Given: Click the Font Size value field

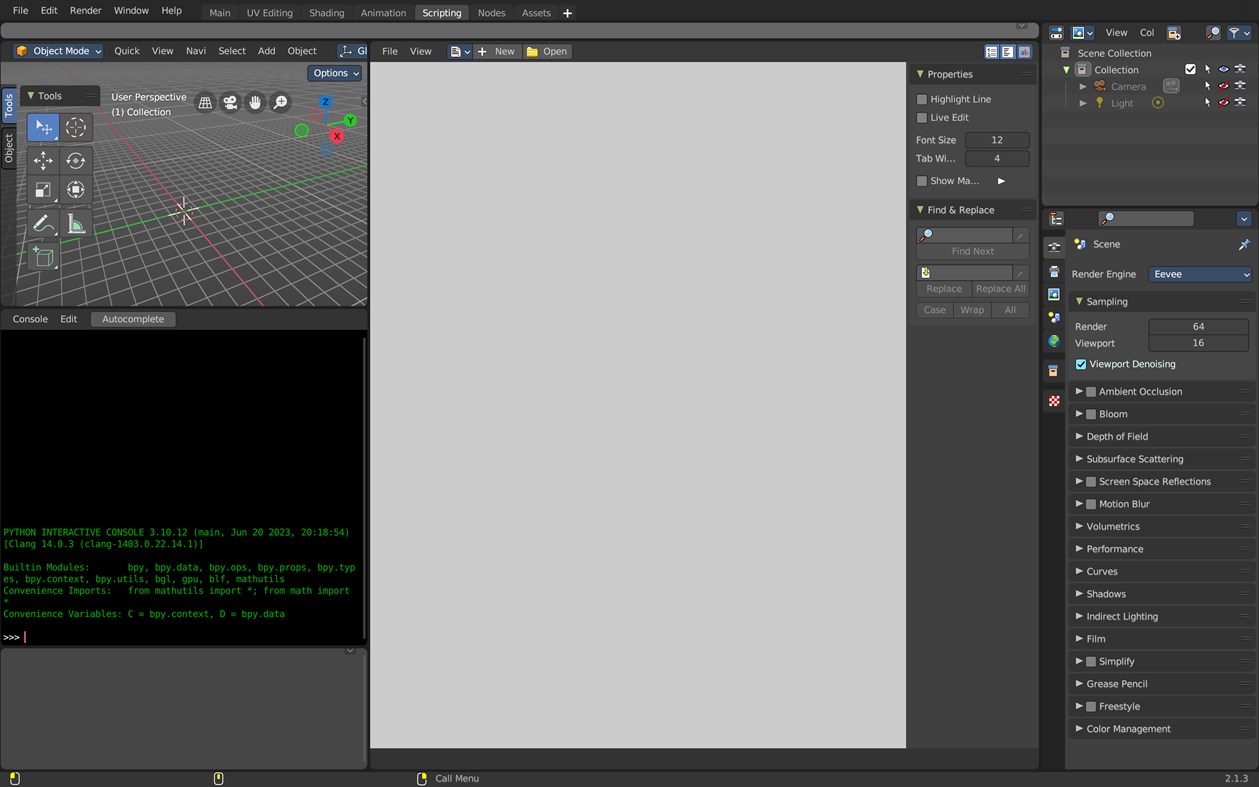Looking at the screenshot, I should click(997, 140).
